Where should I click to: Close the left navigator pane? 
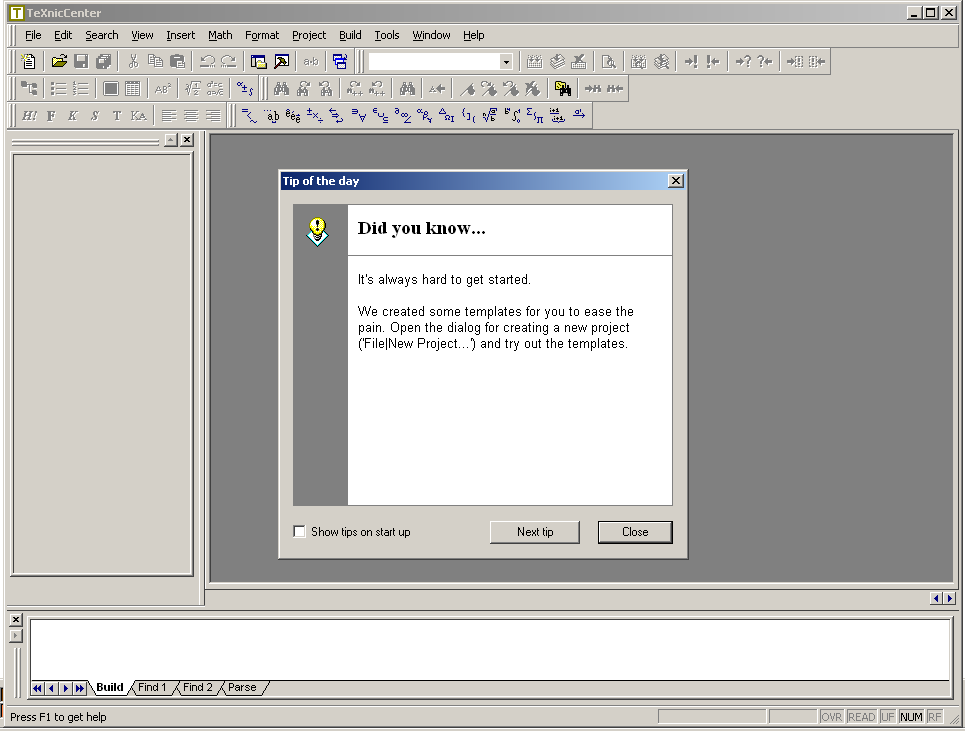click(187, 140)
